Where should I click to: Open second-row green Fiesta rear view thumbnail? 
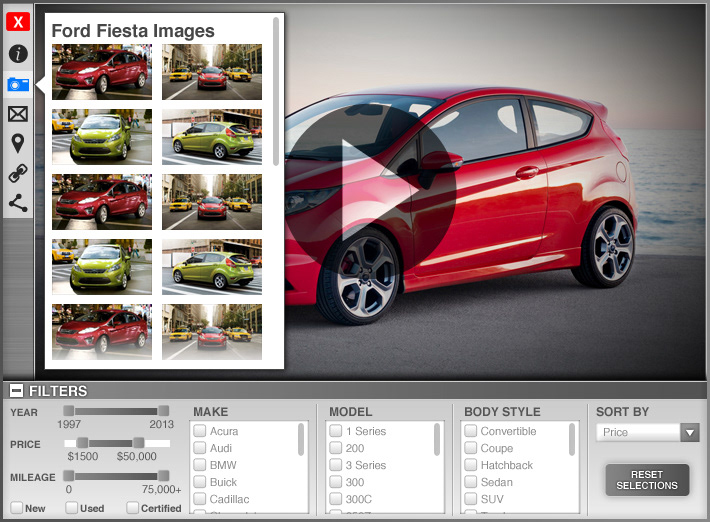[212, 137]
